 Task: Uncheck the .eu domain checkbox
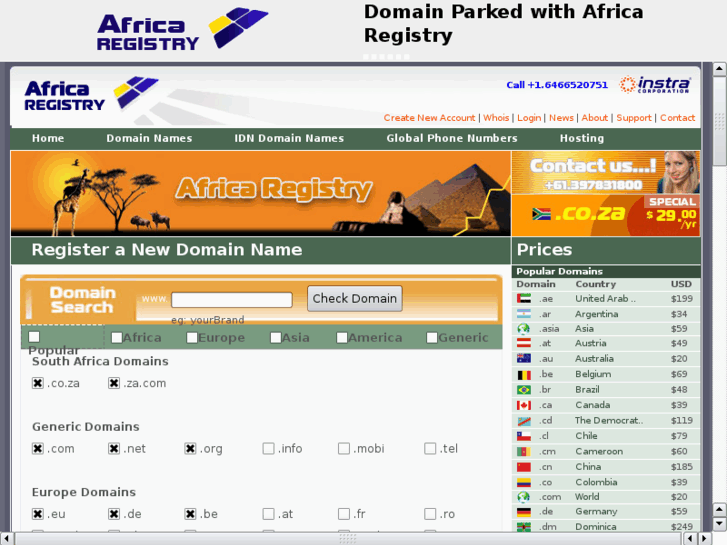tap(38, 514)
